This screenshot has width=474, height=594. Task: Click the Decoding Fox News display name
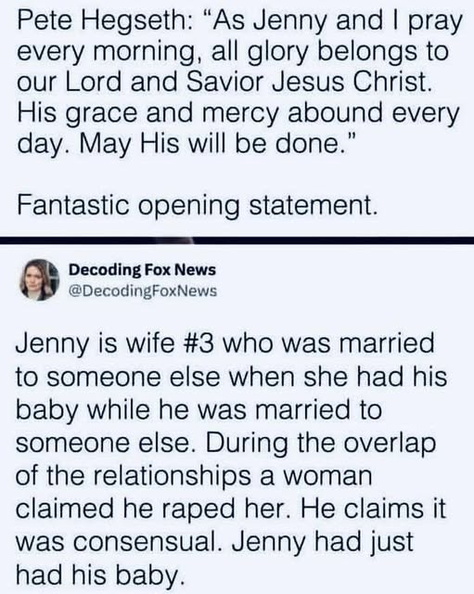pyautogui.click(x=142, y=270)
